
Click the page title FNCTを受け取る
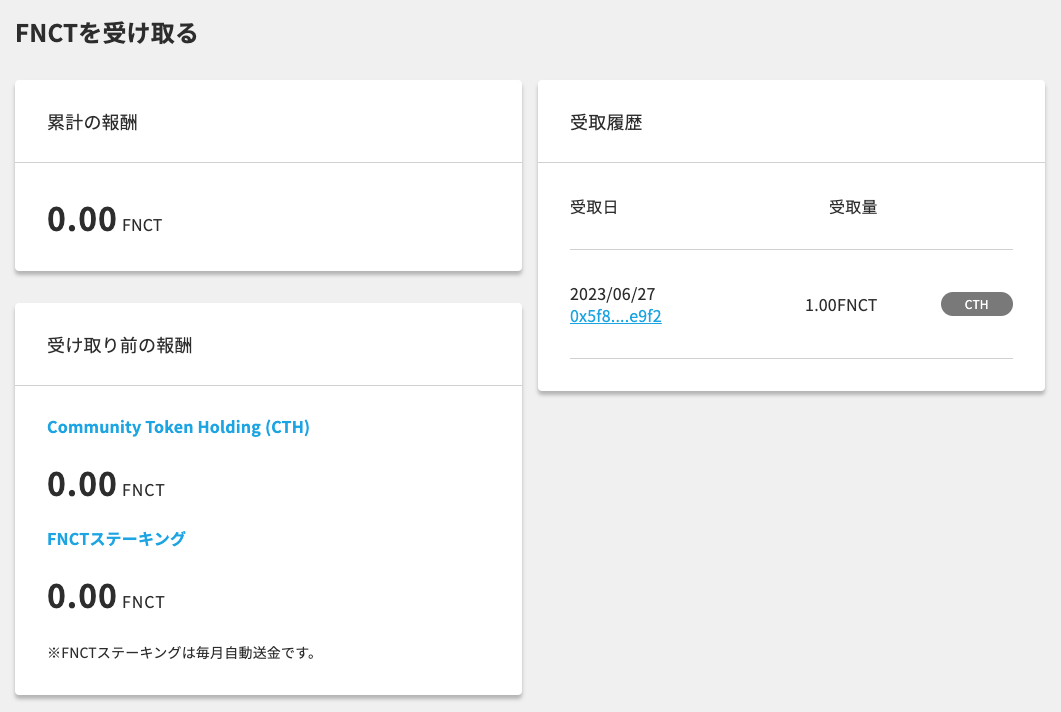[x=105, y=32]
